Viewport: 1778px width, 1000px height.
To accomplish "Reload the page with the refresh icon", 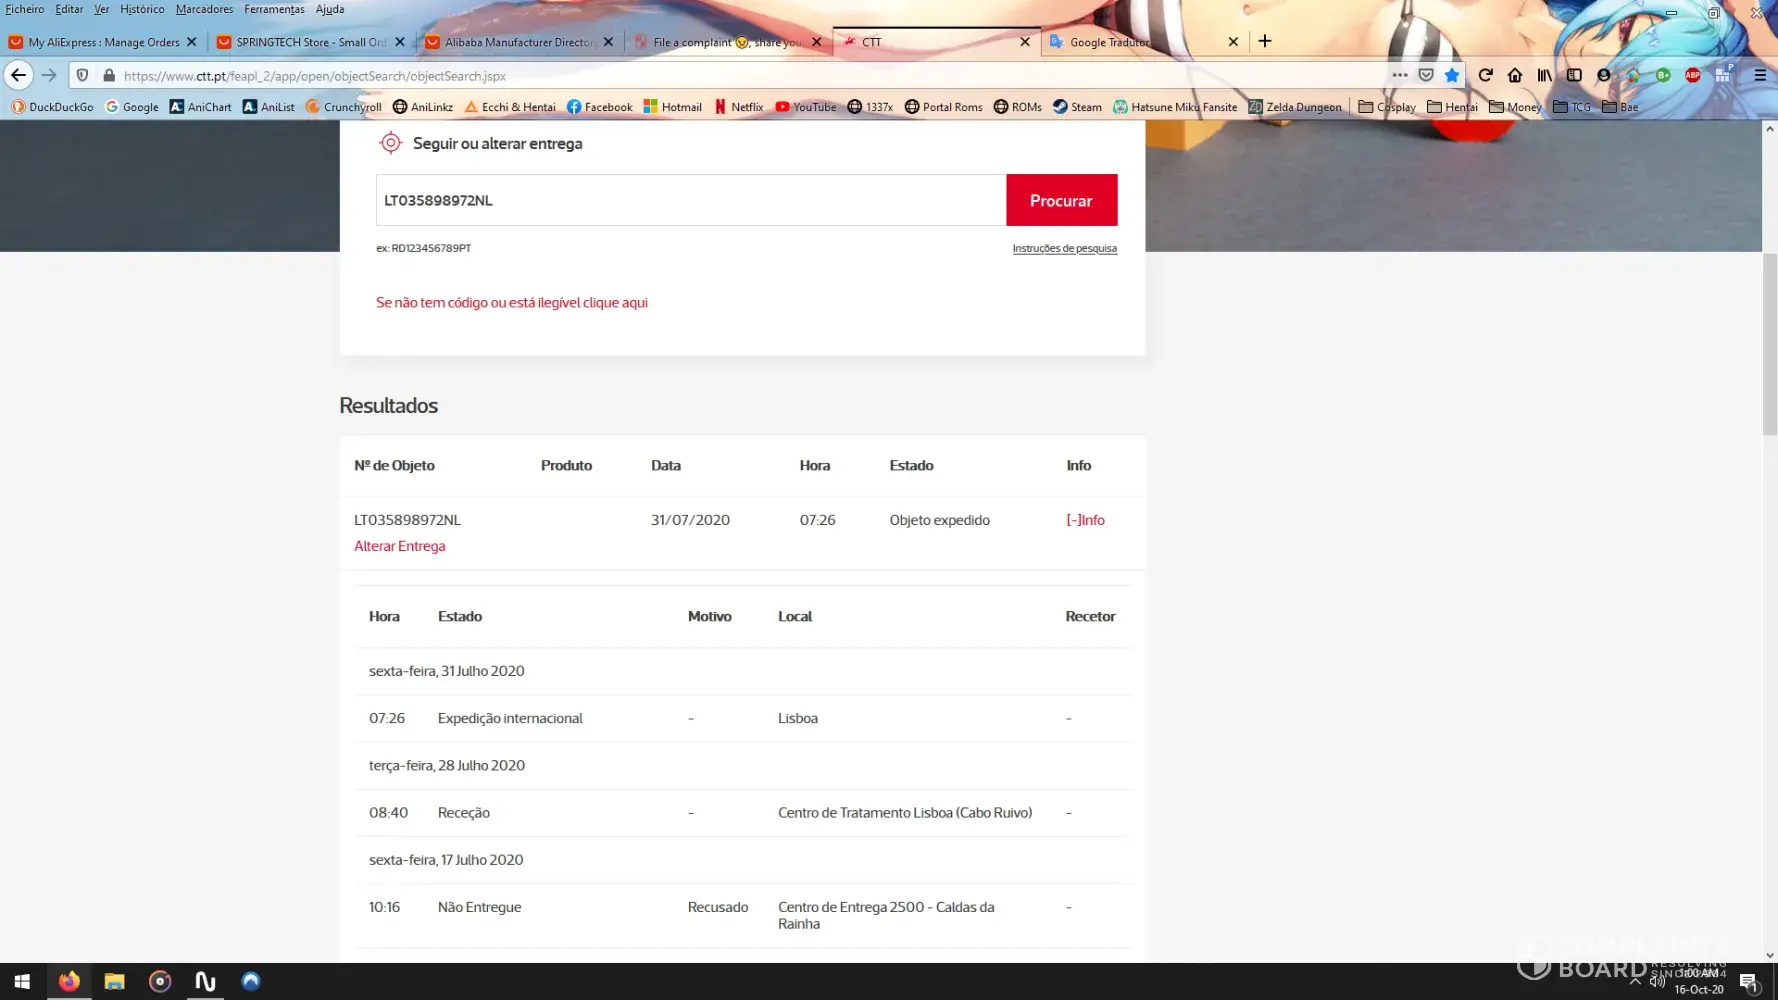I will (x=1485, y=75).
